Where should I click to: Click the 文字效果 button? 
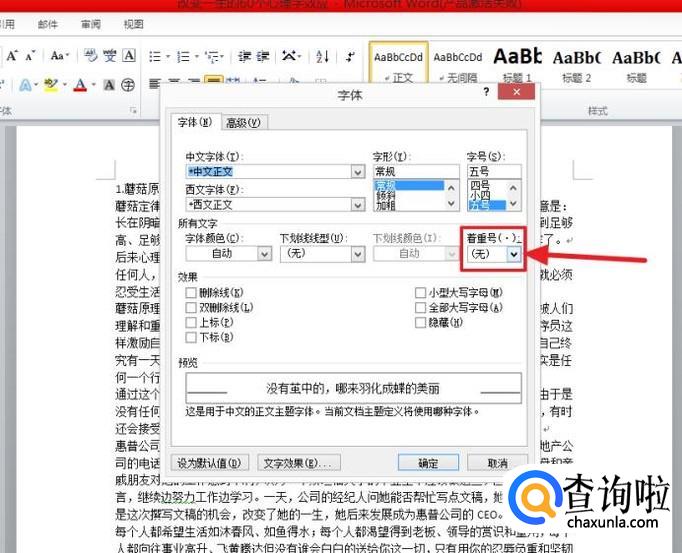[299, 464]
